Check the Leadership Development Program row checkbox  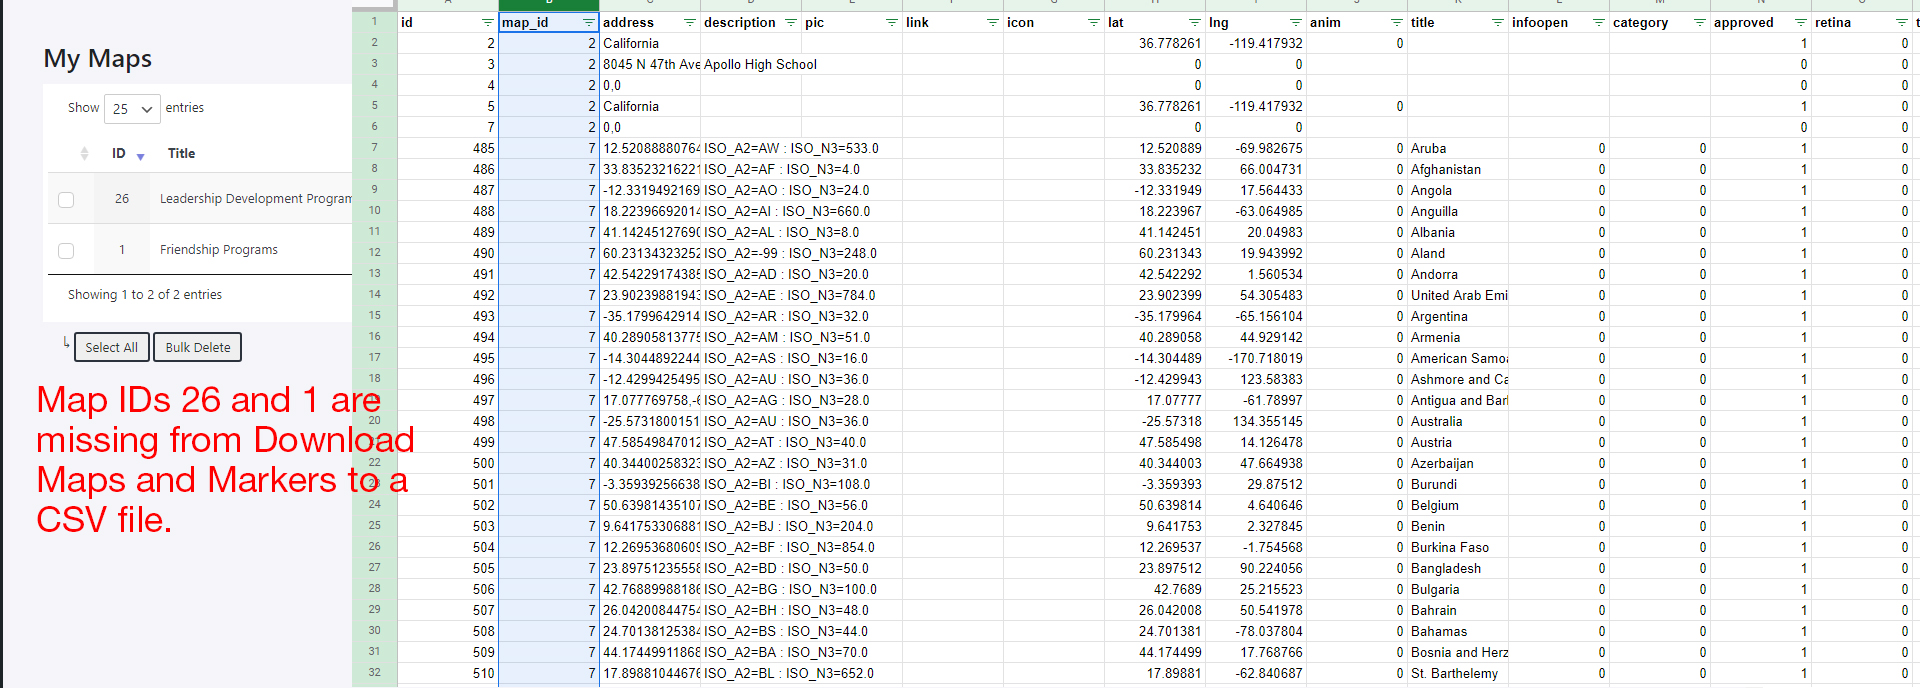(66, 199)
